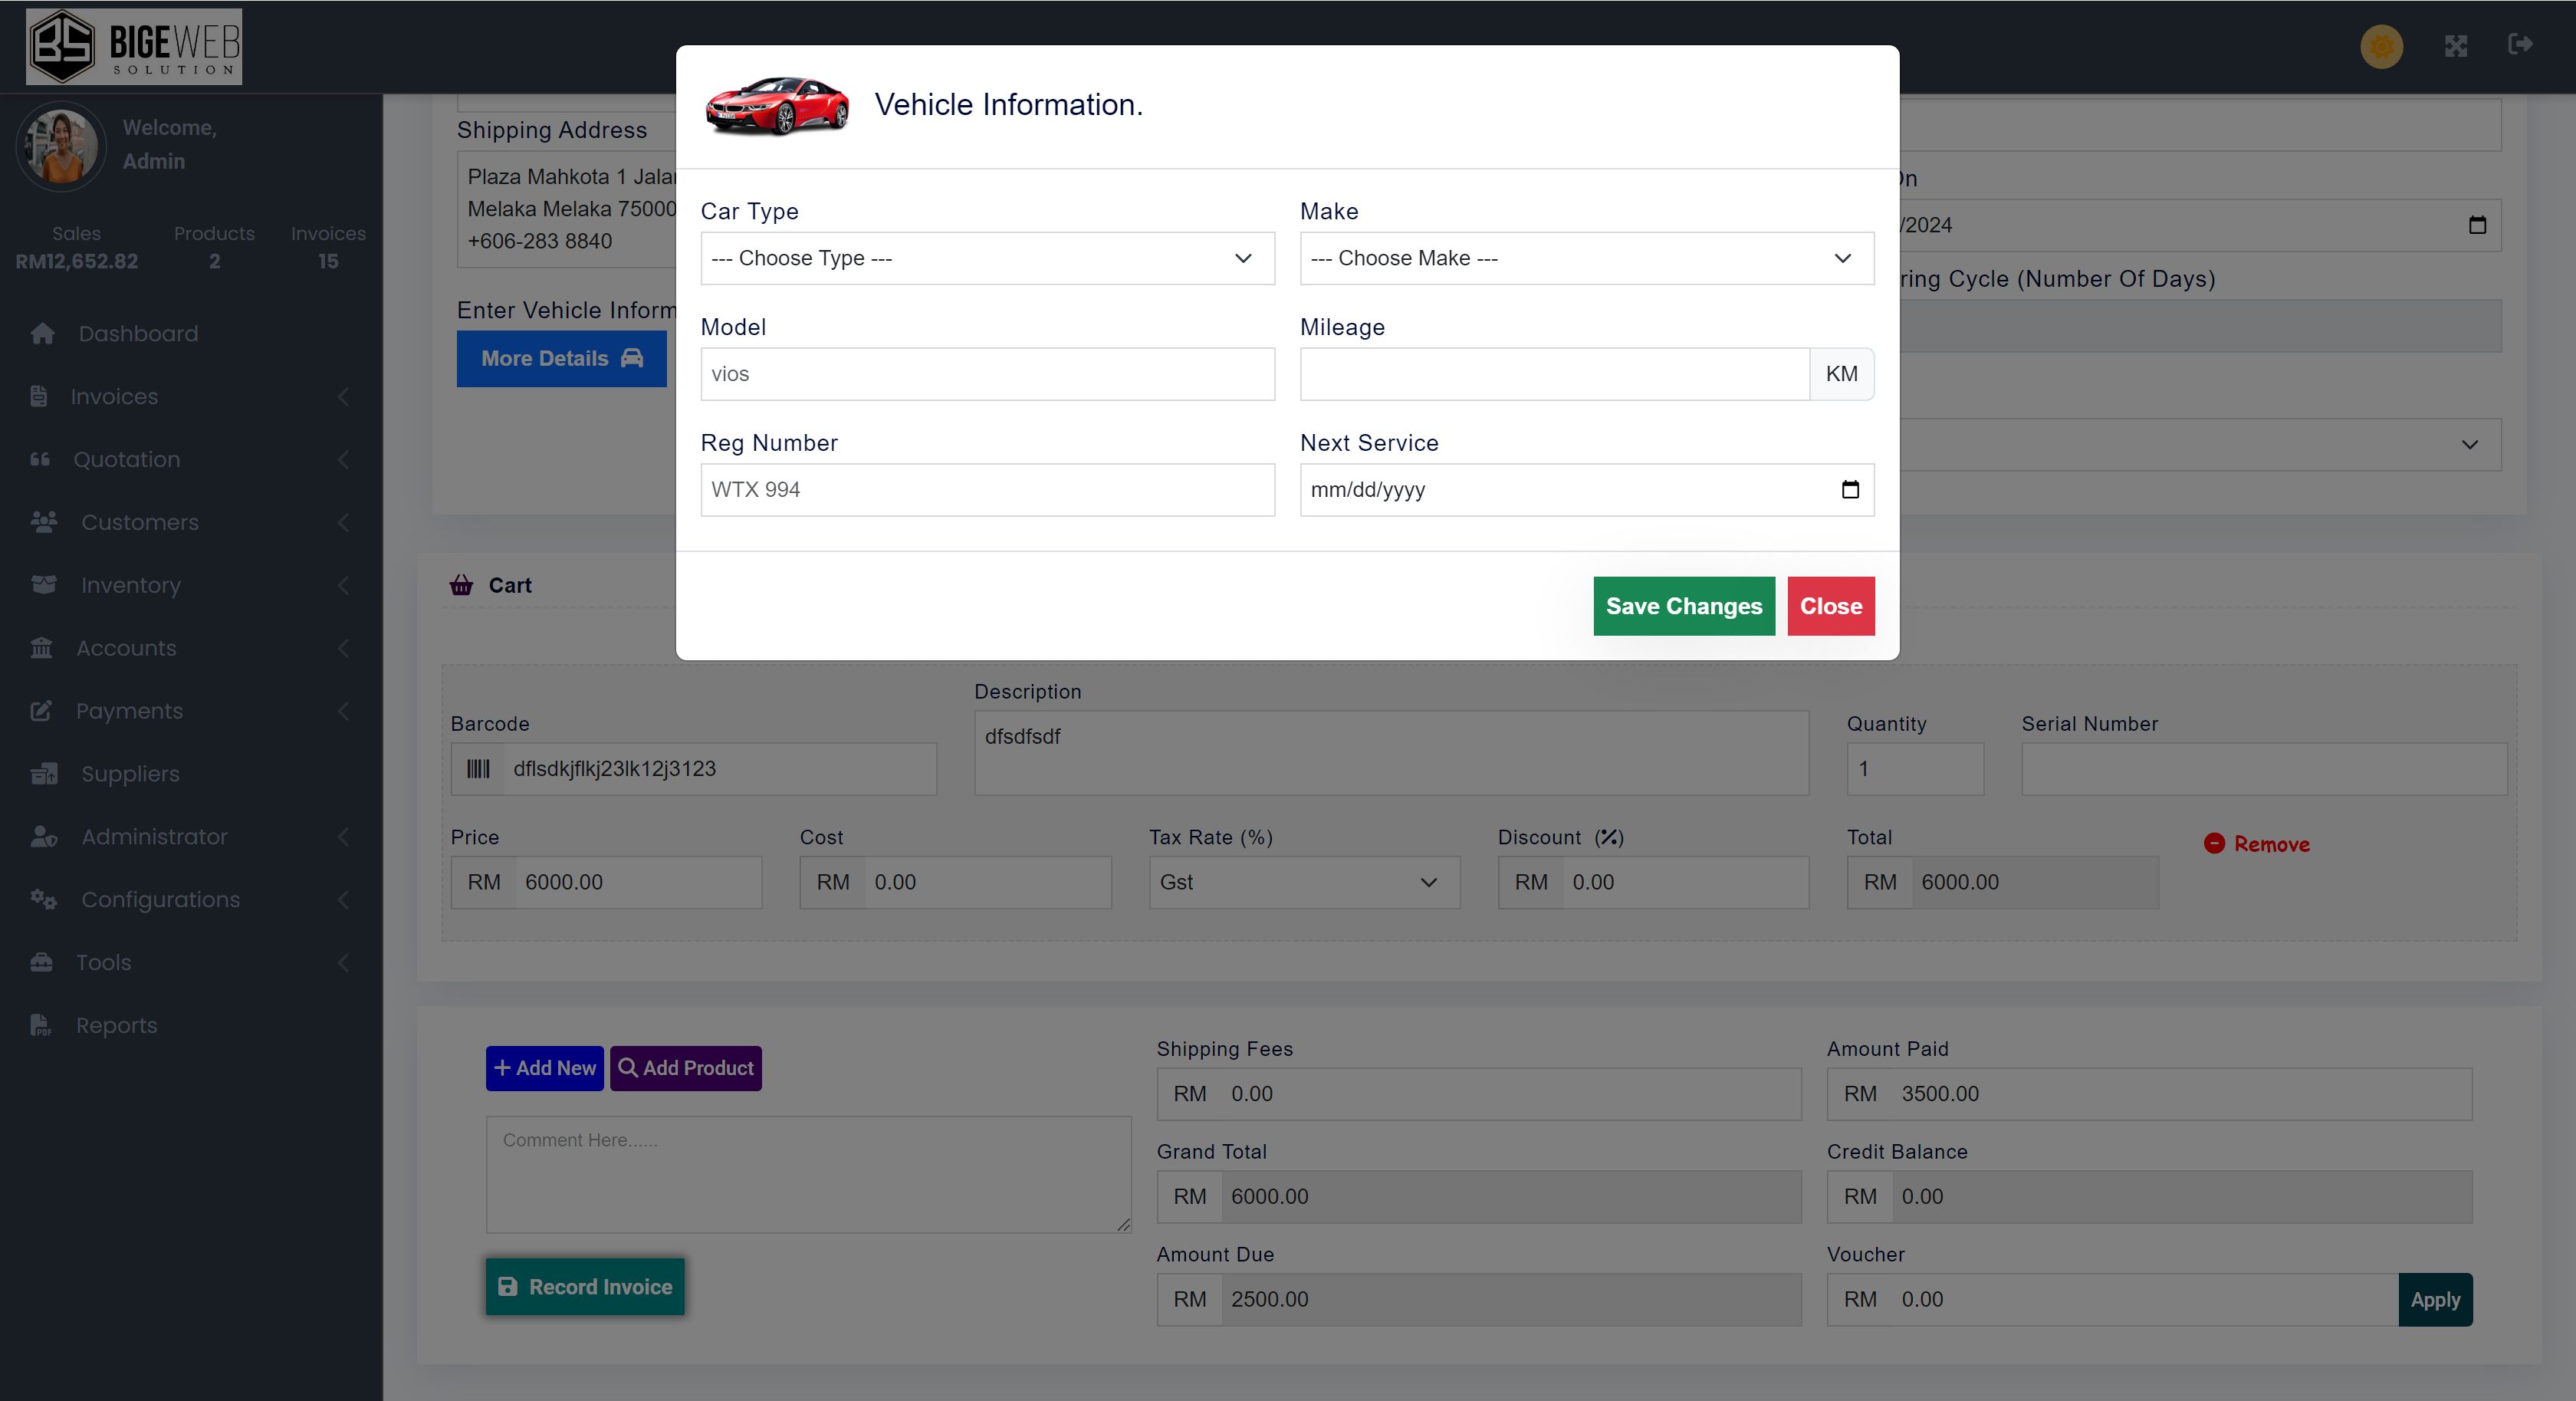The width and height of the screenshot is (2576, 1401).
Task: Click the More Details button
Action: pyautogui.click(x=561, y=358)
